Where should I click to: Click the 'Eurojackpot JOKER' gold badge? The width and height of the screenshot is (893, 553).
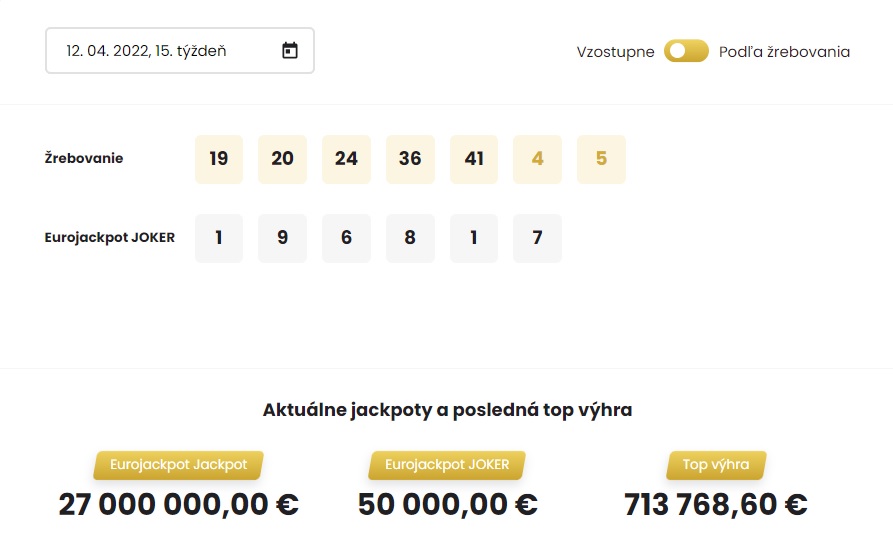point(447,465)
